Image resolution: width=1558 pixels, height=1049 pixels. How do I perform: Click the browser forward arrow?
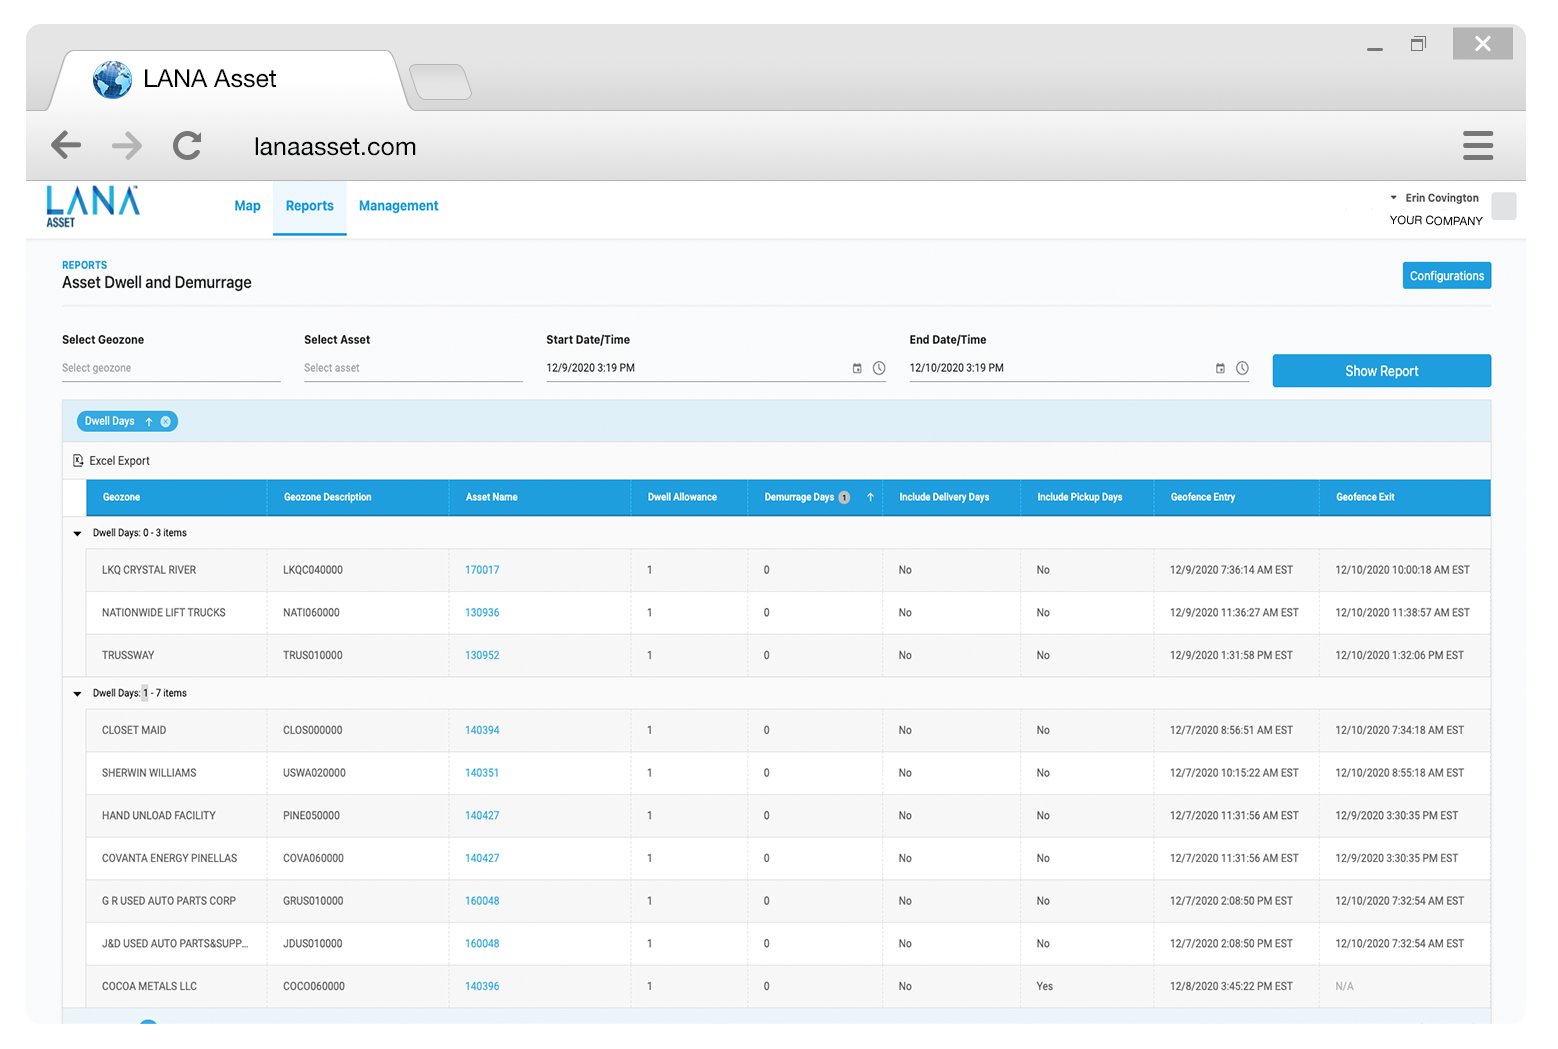click(127, 146)
